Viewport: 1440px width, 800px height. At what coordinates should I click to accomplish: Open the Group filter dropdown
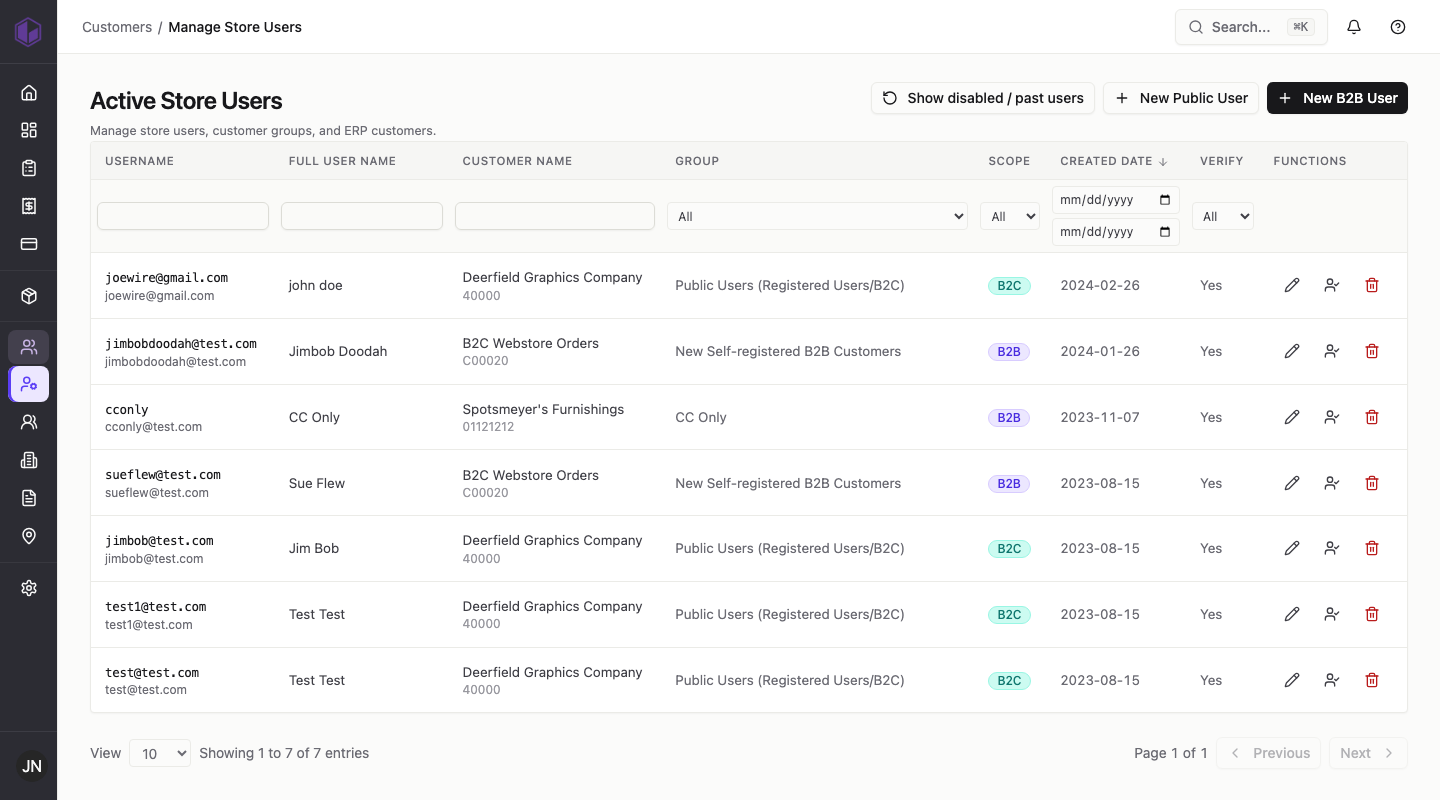point(817,216)
